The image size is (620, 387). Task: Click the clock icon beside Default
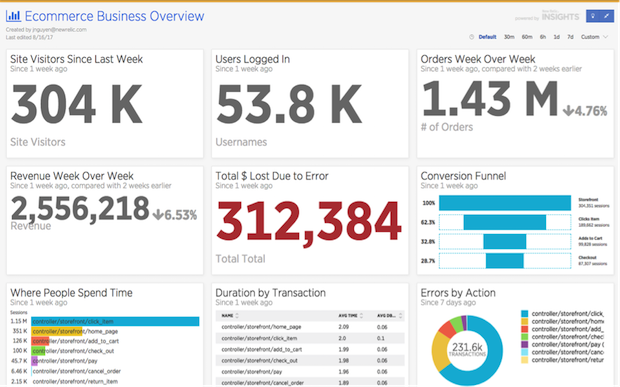coord(471,37)
